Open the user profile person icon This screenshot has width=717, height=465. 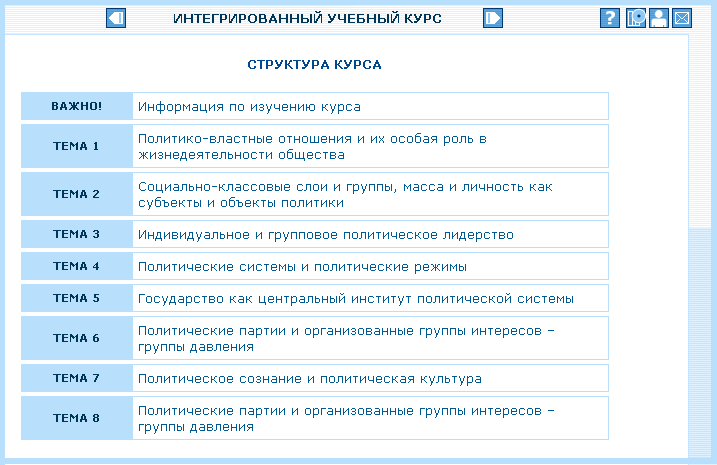tap(659, 18)
